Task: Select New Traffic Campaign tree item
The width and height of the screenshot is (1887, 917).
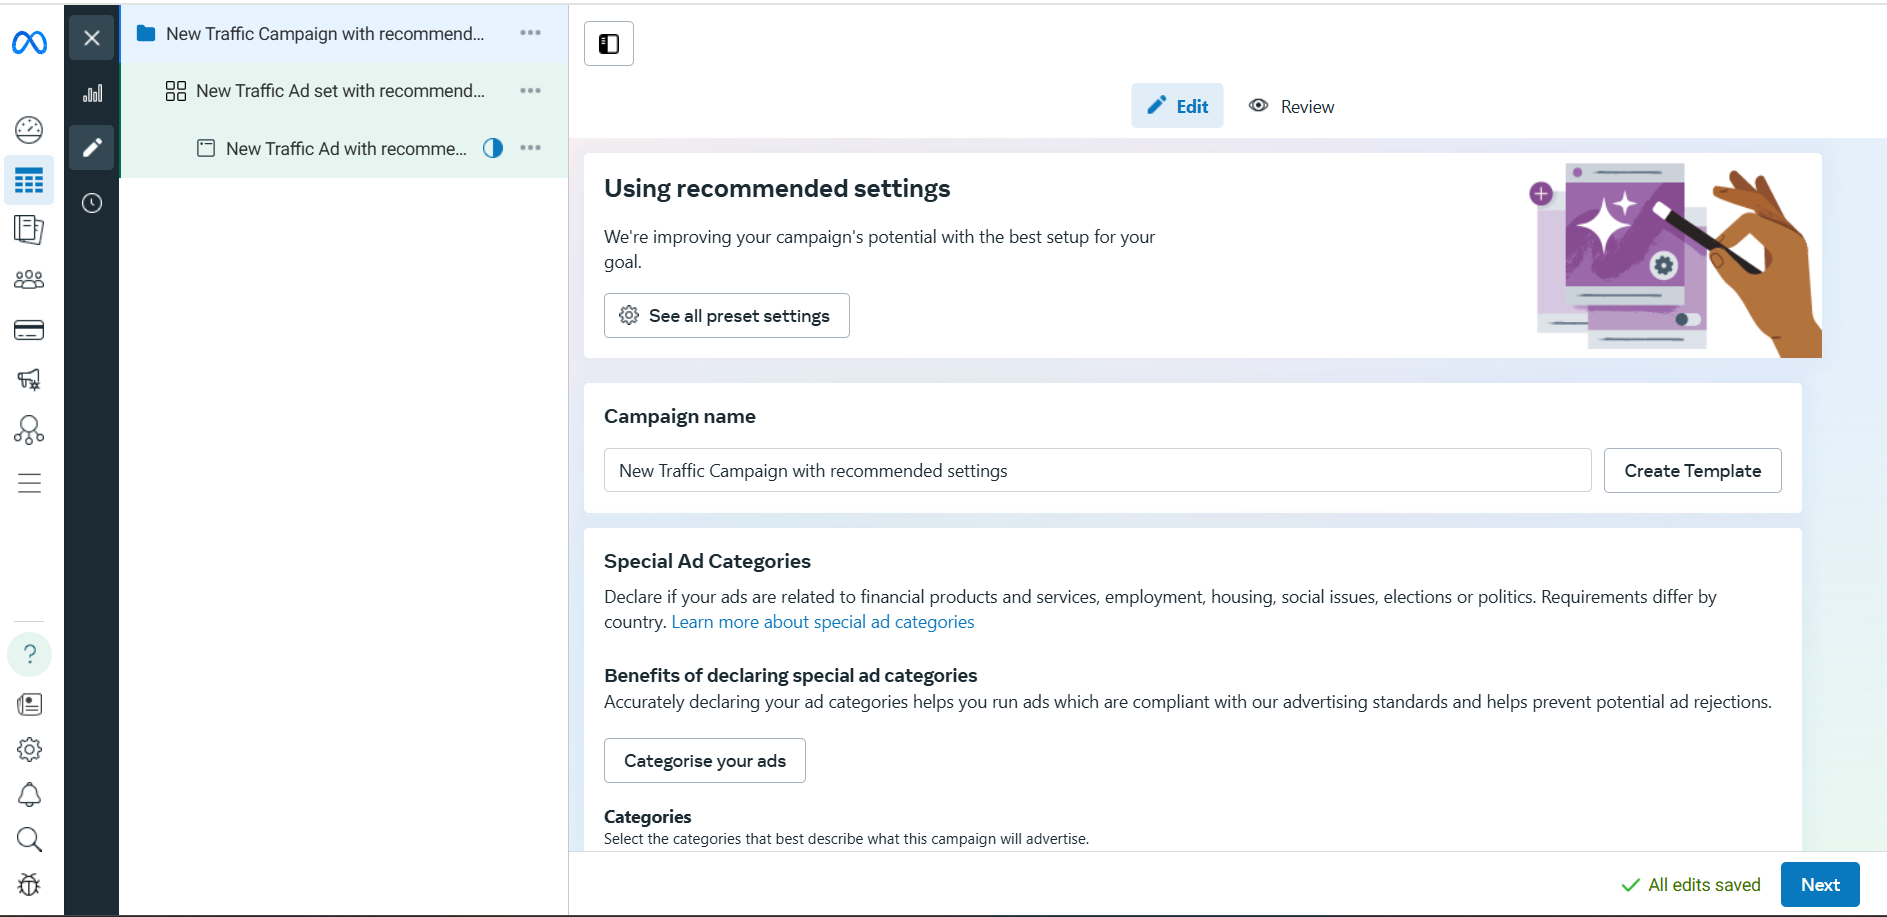Action: [344, 34]
